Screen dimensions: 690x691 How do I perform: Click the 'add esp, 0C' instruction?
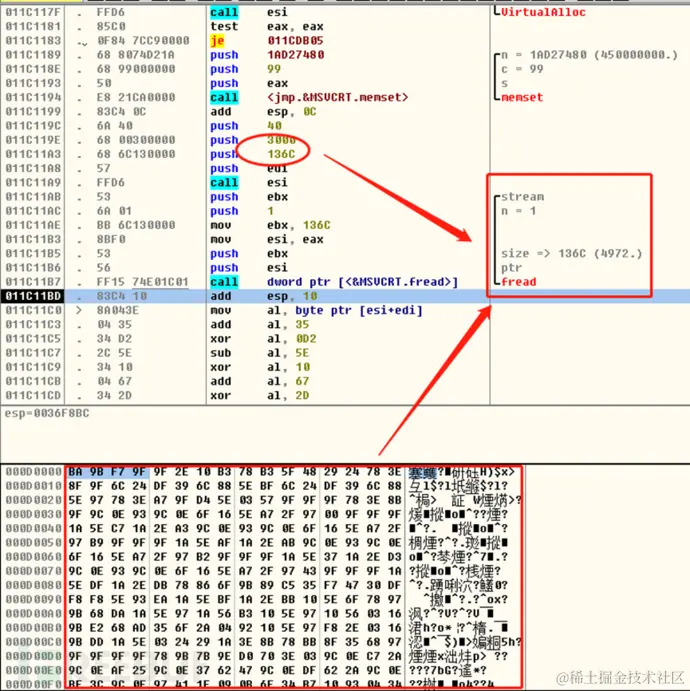coord(263,111)
